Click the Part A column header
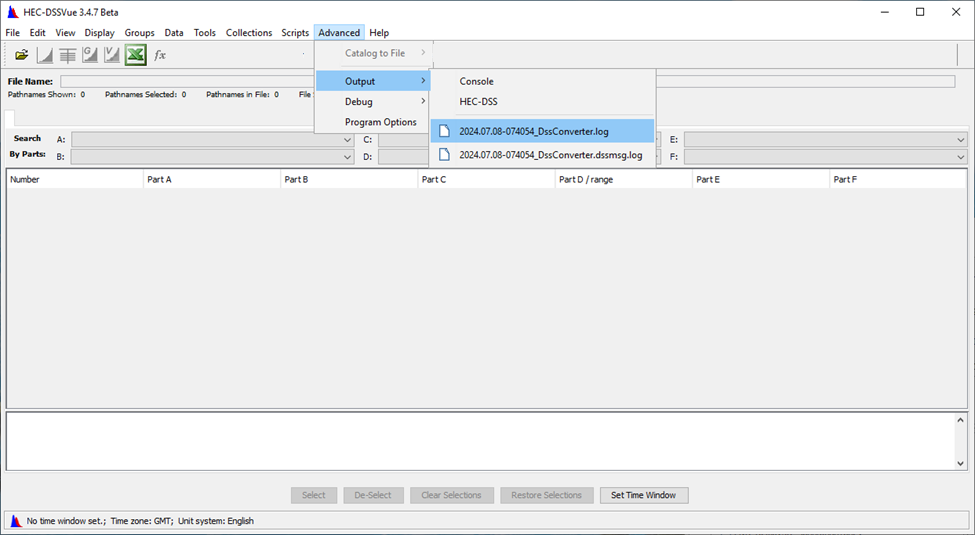This screenshot has width=975, height=535. point(212,179)
